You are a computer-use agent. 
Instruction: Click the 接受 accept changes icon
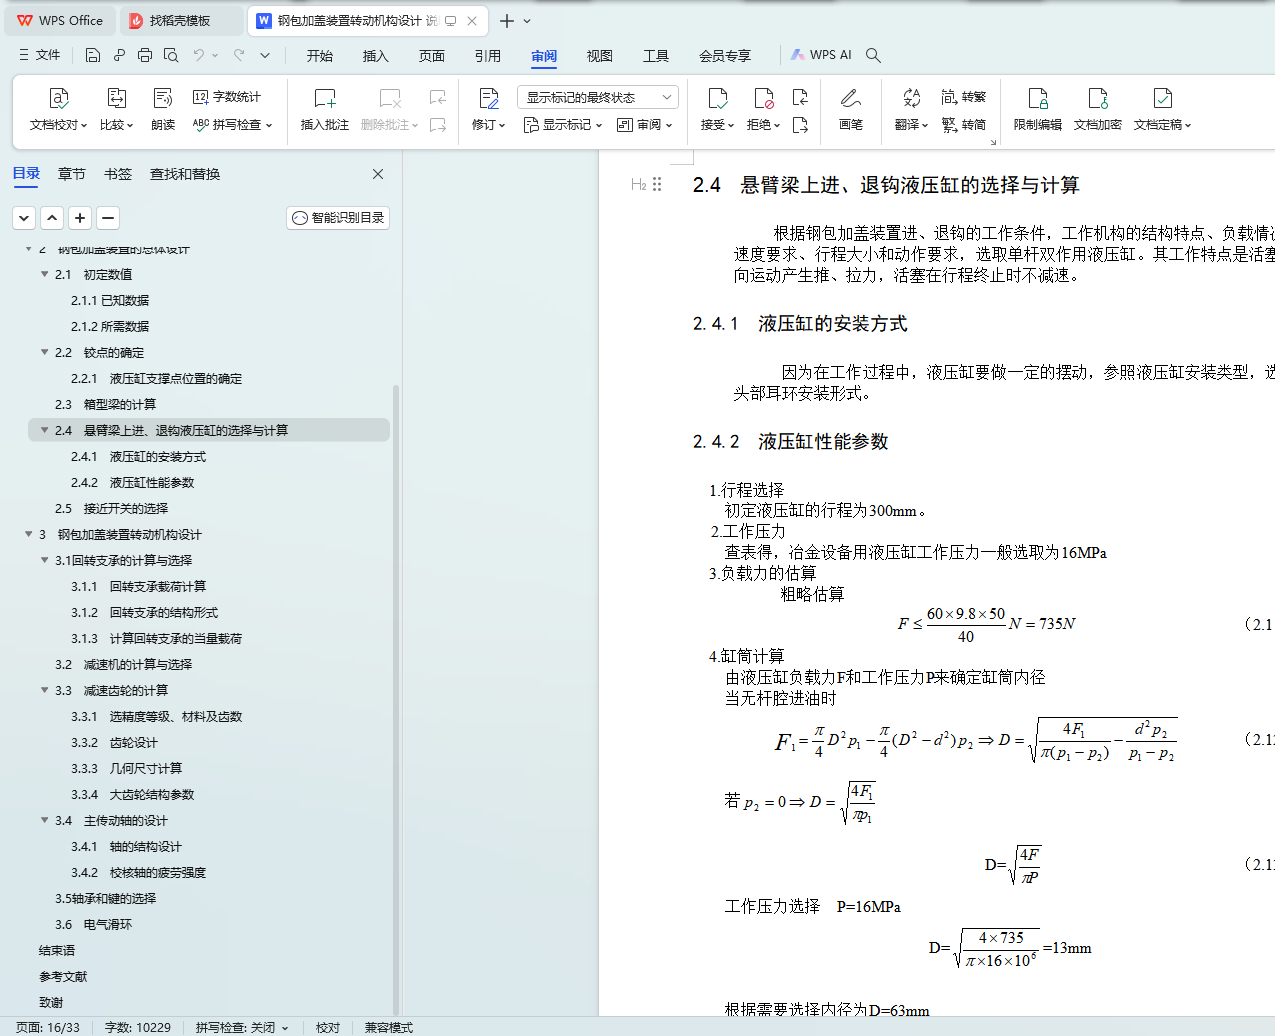pos(717,98)
